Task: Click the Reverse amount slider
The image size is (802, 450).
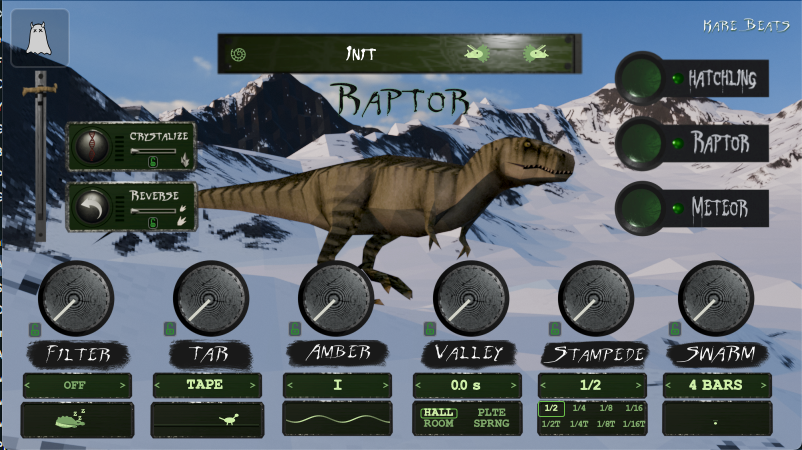Action: tap(153, 211)
